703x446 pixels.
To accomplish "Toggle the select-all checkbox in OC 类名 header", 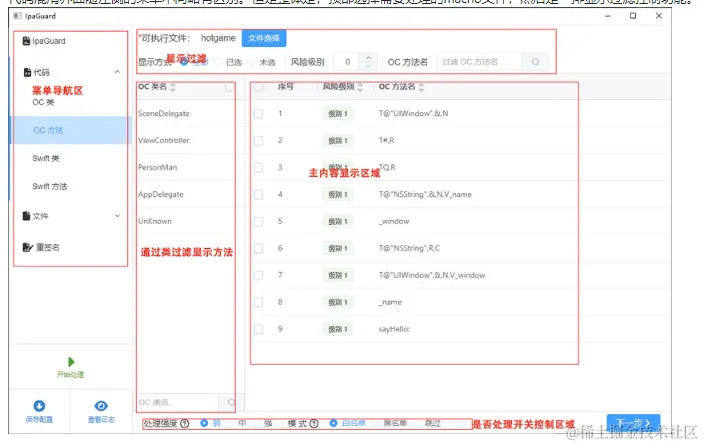I will (x=229, y=87).
